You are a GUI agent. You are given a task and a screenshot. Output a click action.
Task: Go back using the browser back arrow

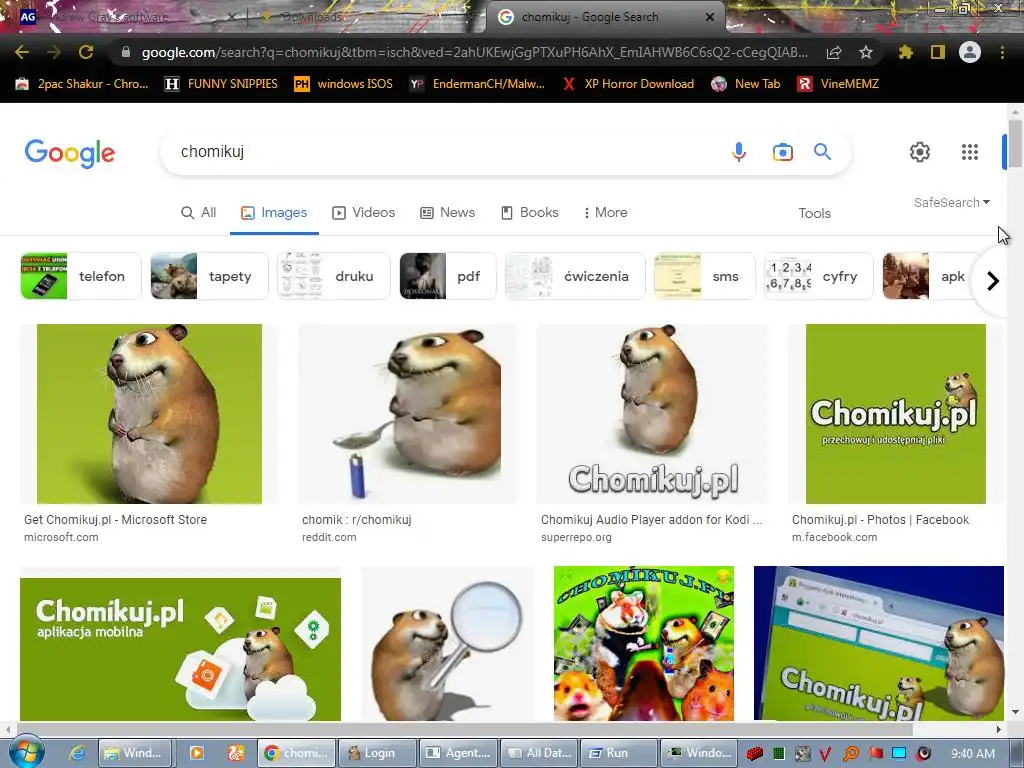pos(22,52)
